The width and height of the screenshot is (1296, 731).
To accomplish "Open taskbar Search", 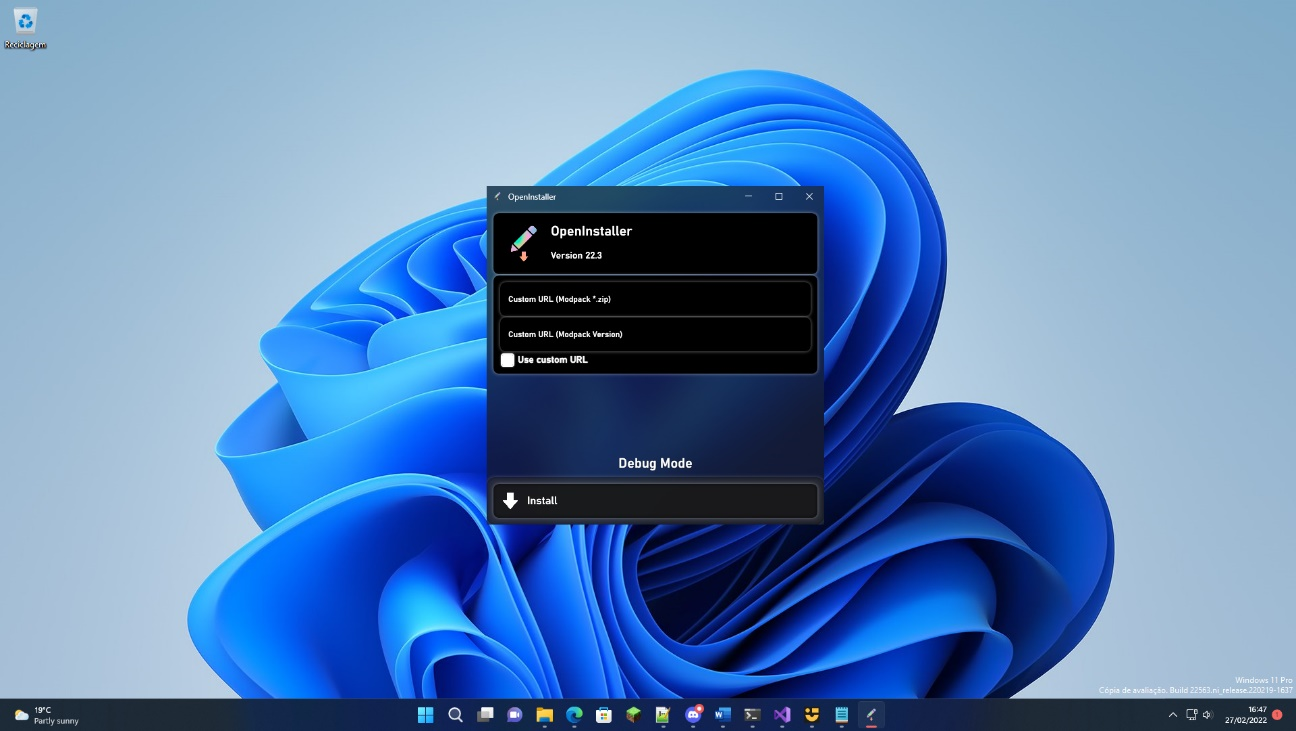I will coord(455,715).
